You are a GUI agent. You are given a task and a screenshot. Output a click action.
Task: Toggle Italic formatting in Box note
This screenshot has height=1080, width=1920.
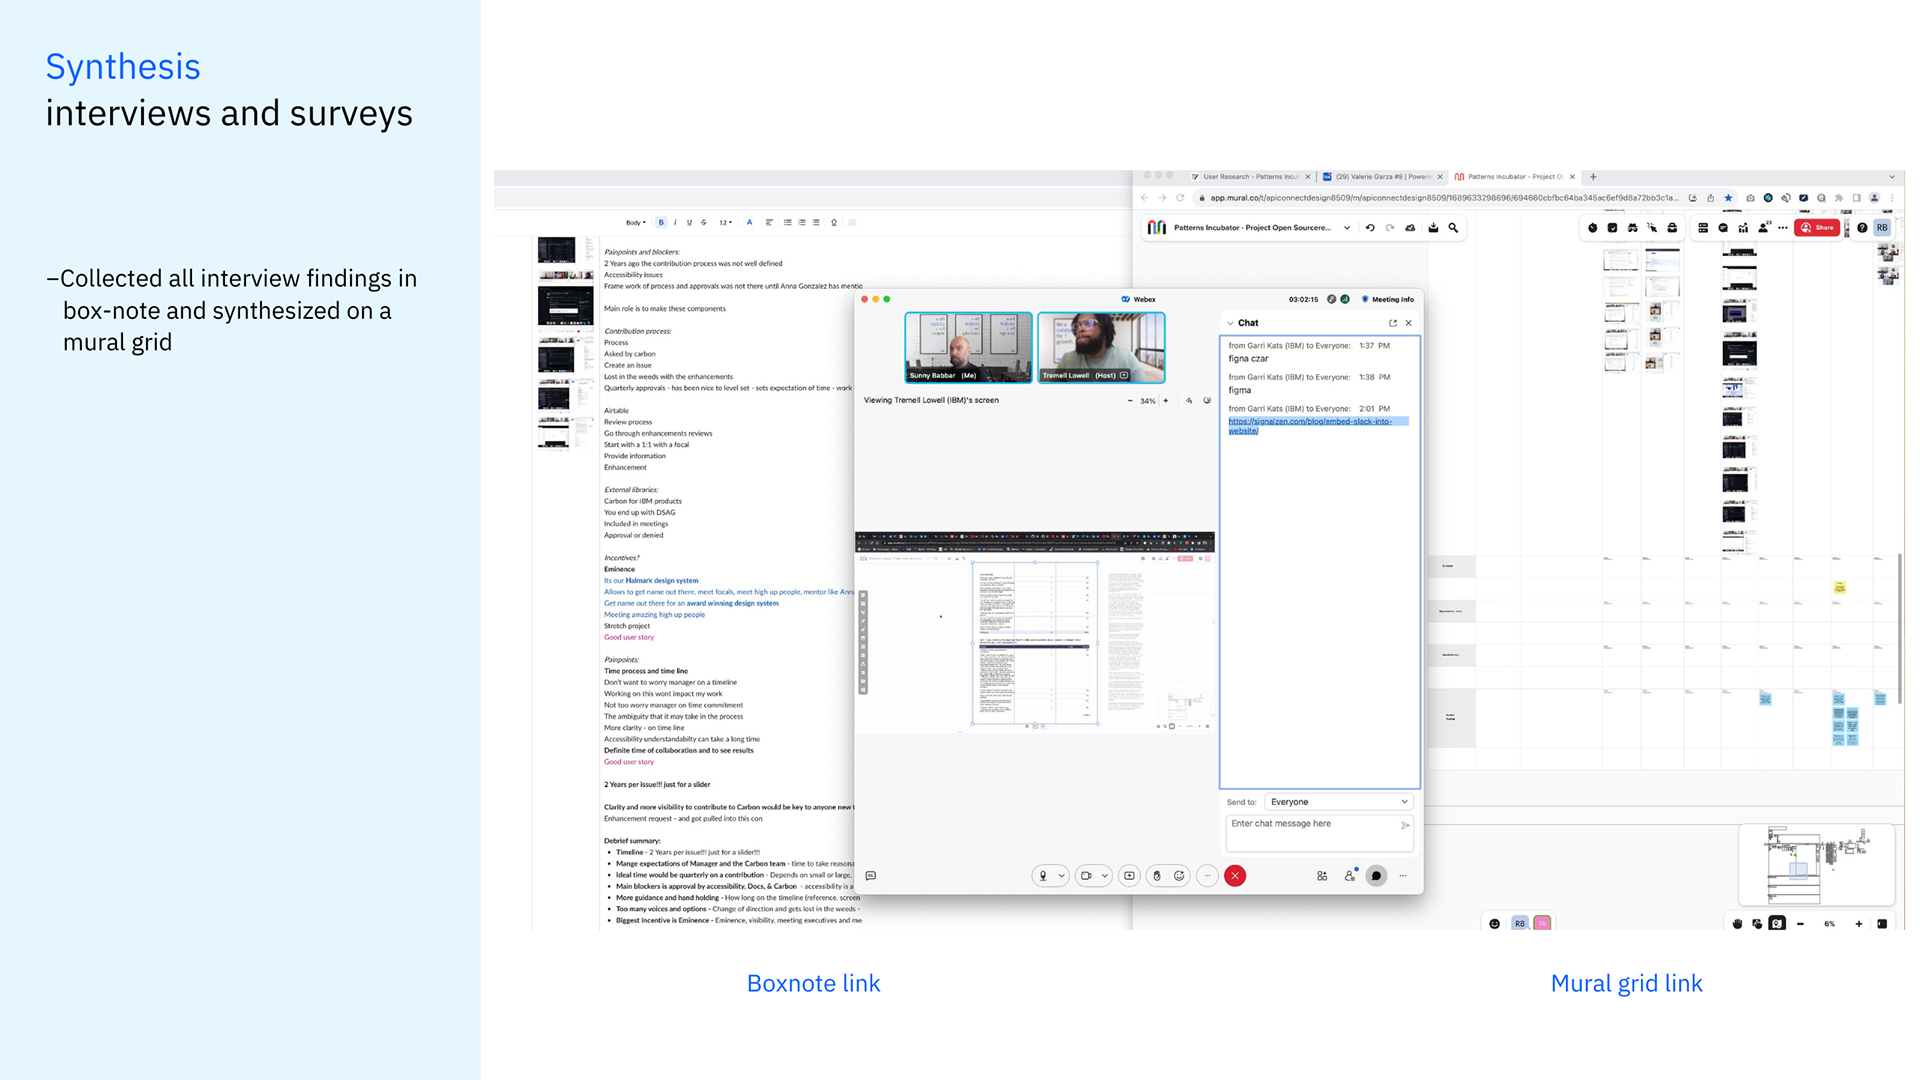point(675,223)
